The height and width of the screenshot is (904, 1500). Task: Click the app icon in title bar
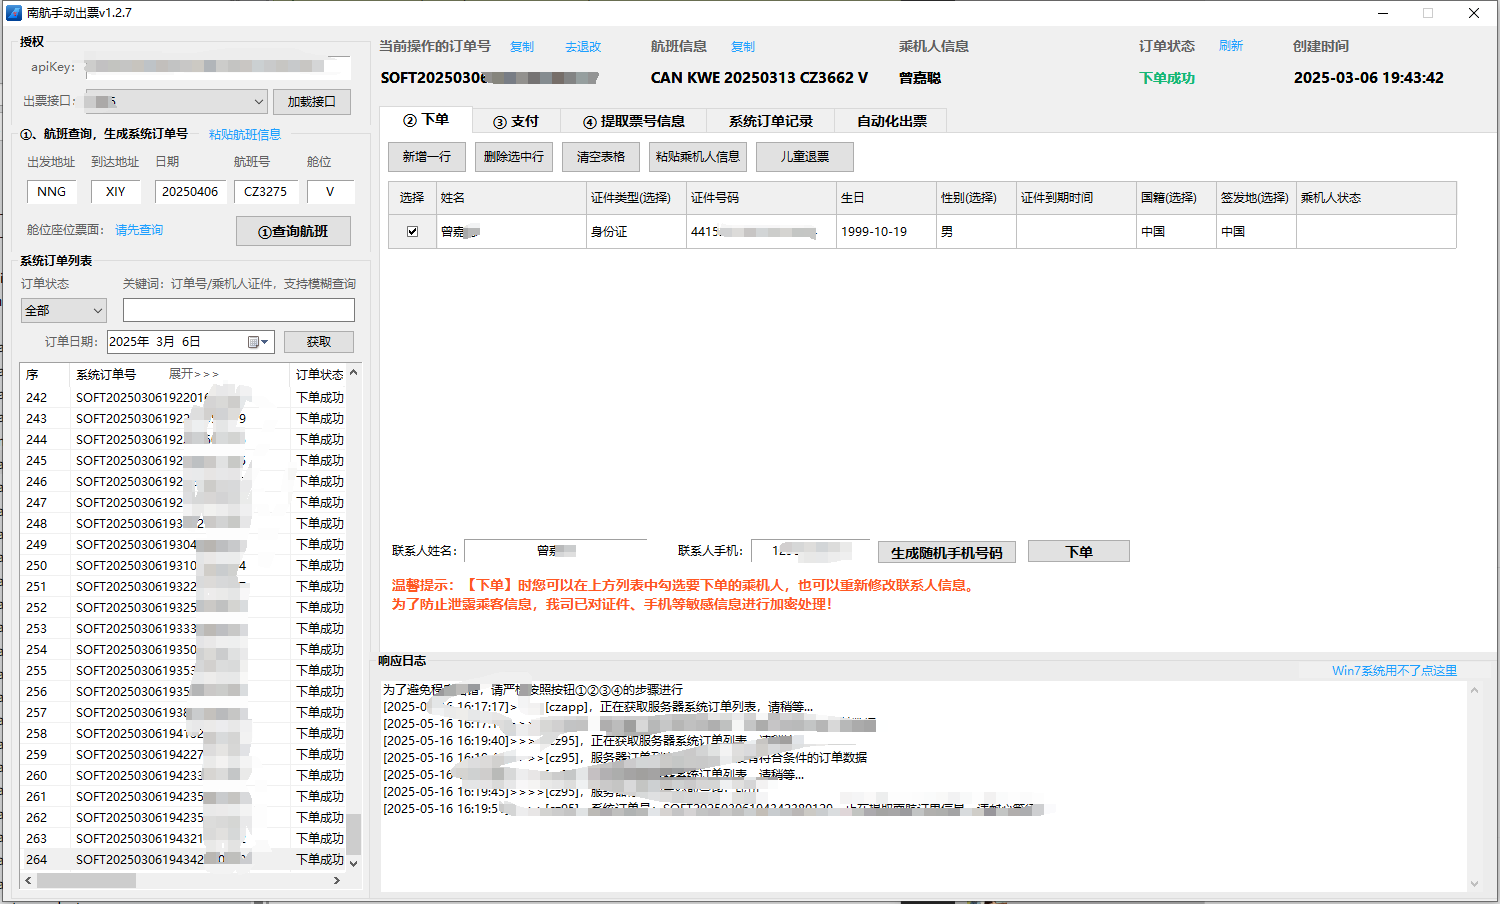point(14,13)
